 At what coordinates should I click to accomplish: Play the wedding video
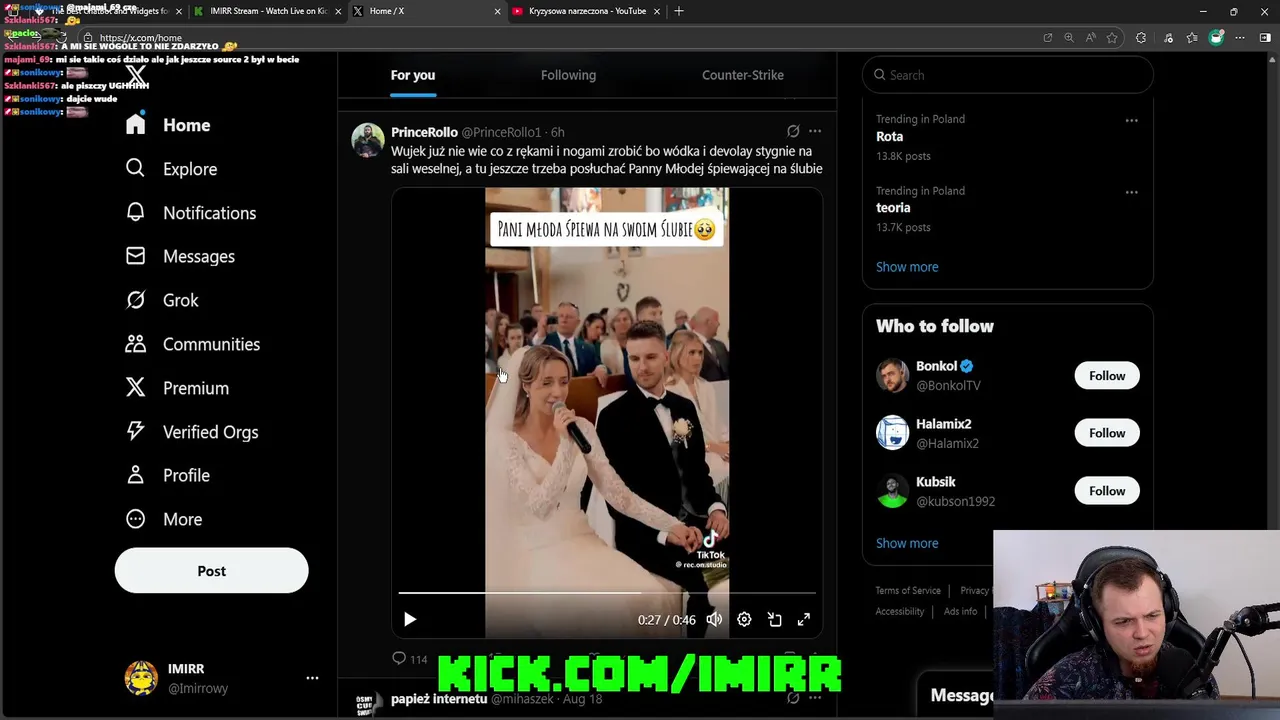pos(409,620)
